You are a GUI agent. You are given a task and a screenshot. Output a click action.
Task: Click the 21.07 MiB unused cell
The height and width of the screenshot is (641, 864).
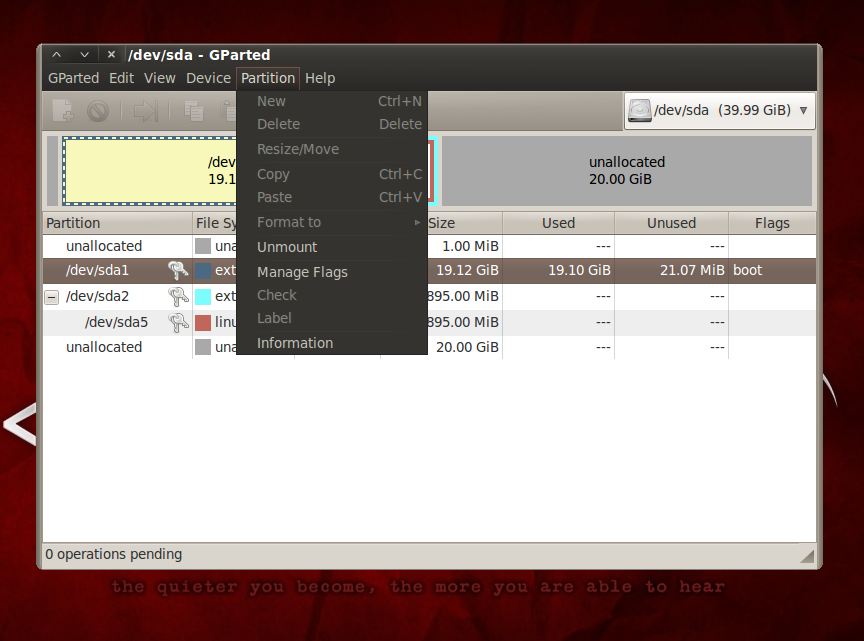click(692, 270)
